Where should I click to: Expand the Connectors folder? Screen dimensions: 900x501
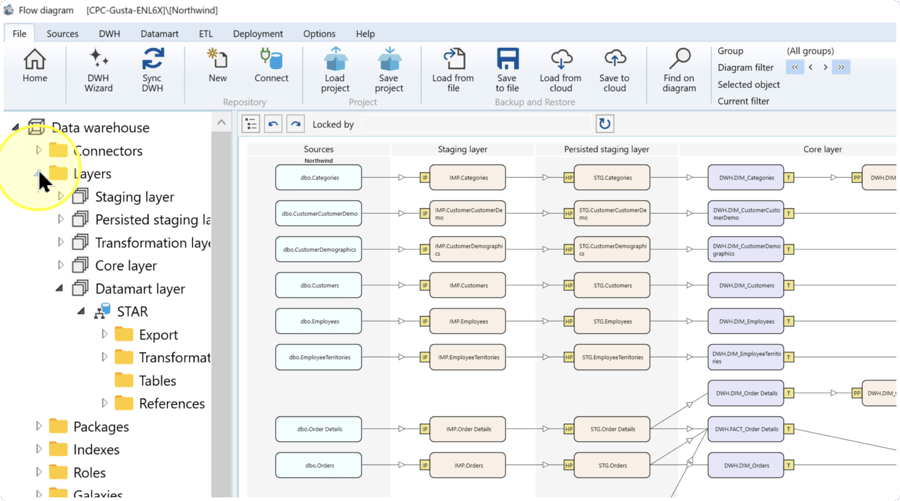[x=38, y=150]
